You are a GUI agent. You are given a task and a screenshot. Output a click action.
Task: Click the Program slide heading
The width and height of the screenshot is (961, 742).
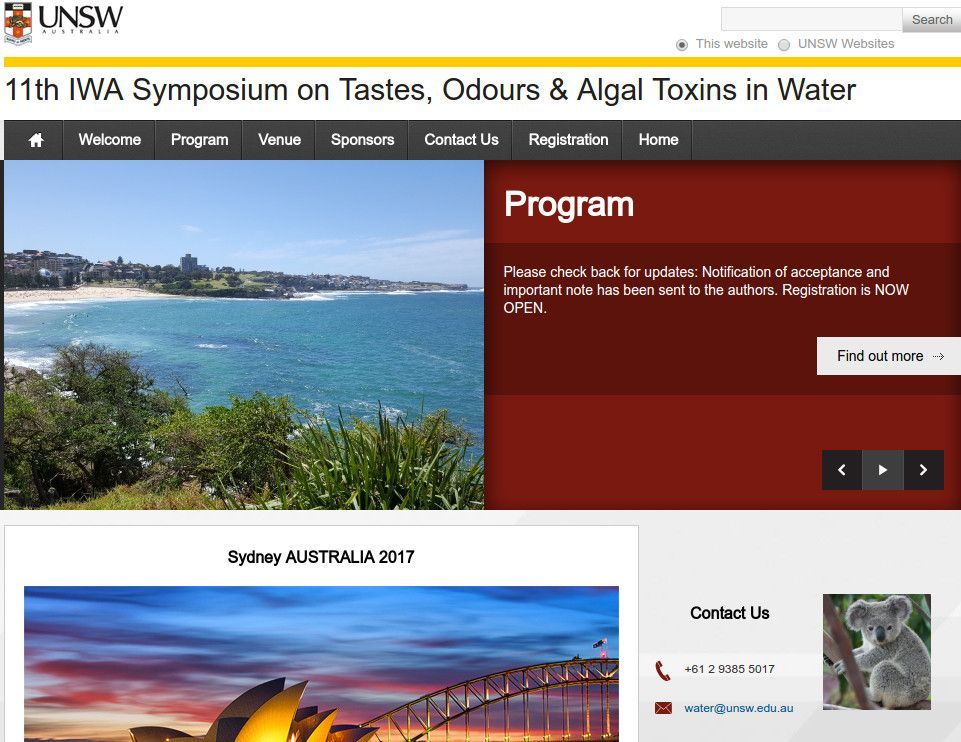569,204
